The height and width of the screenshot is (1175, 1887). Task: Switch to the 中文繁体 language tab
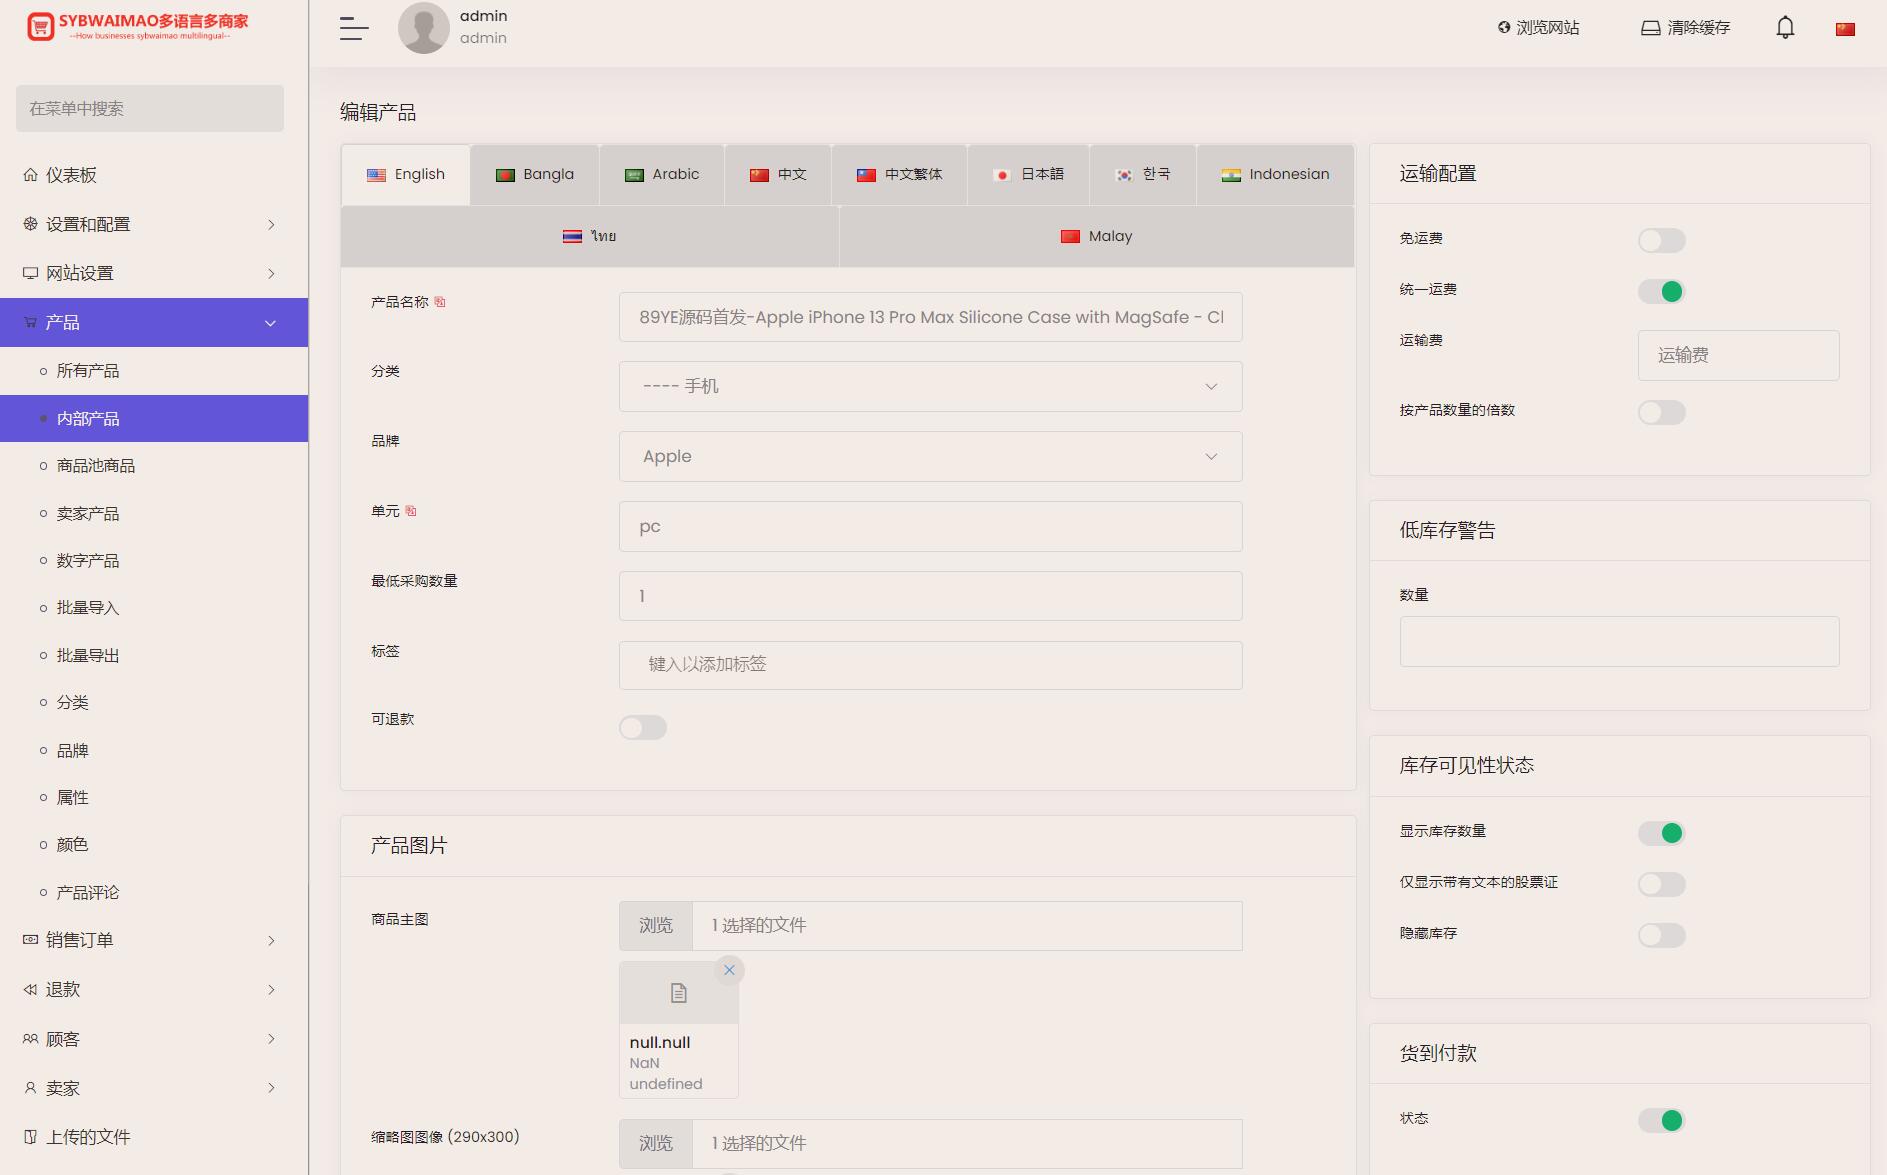(900, 175)
